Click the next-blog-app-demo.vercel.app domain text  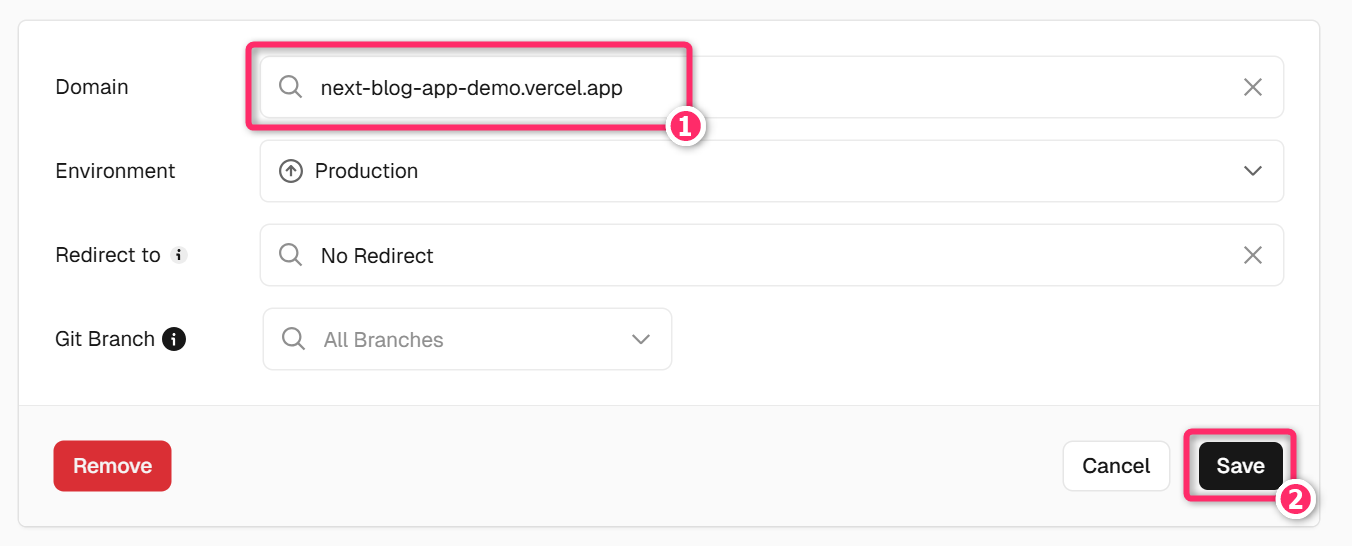[x=471, y=88]
